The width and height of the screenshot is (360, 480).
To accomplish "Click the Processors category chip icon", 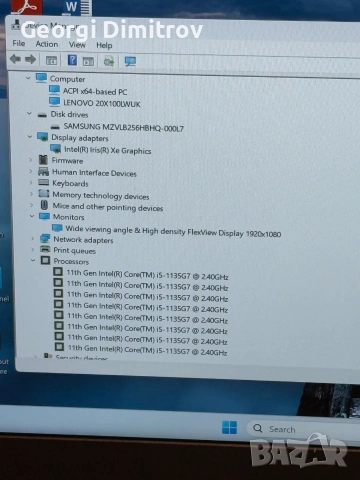I will point(46,260).
